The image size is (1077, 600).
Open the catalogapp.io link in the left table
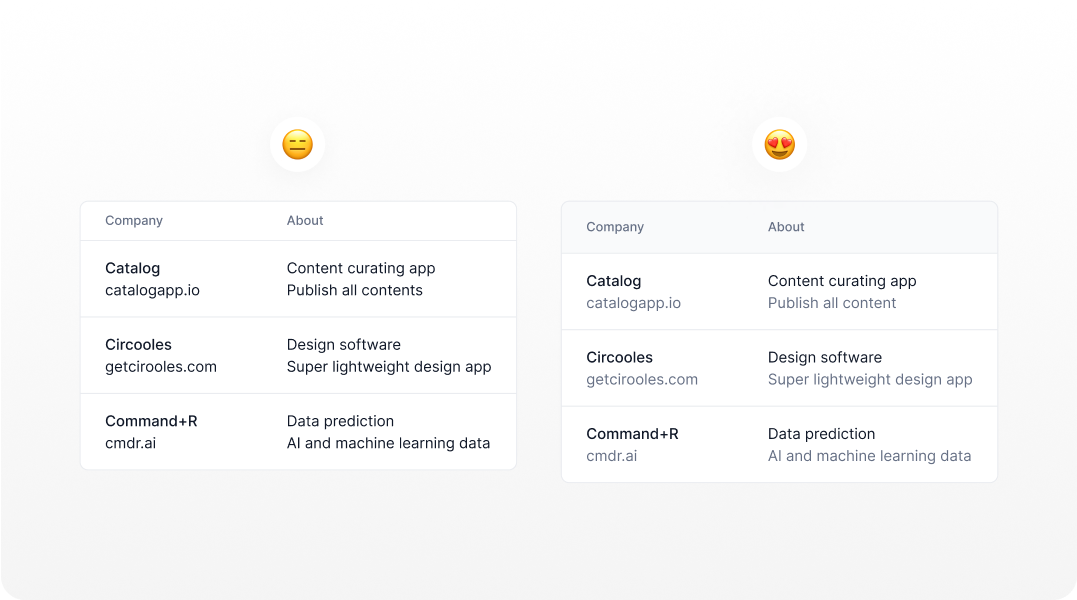pos(152,290)
